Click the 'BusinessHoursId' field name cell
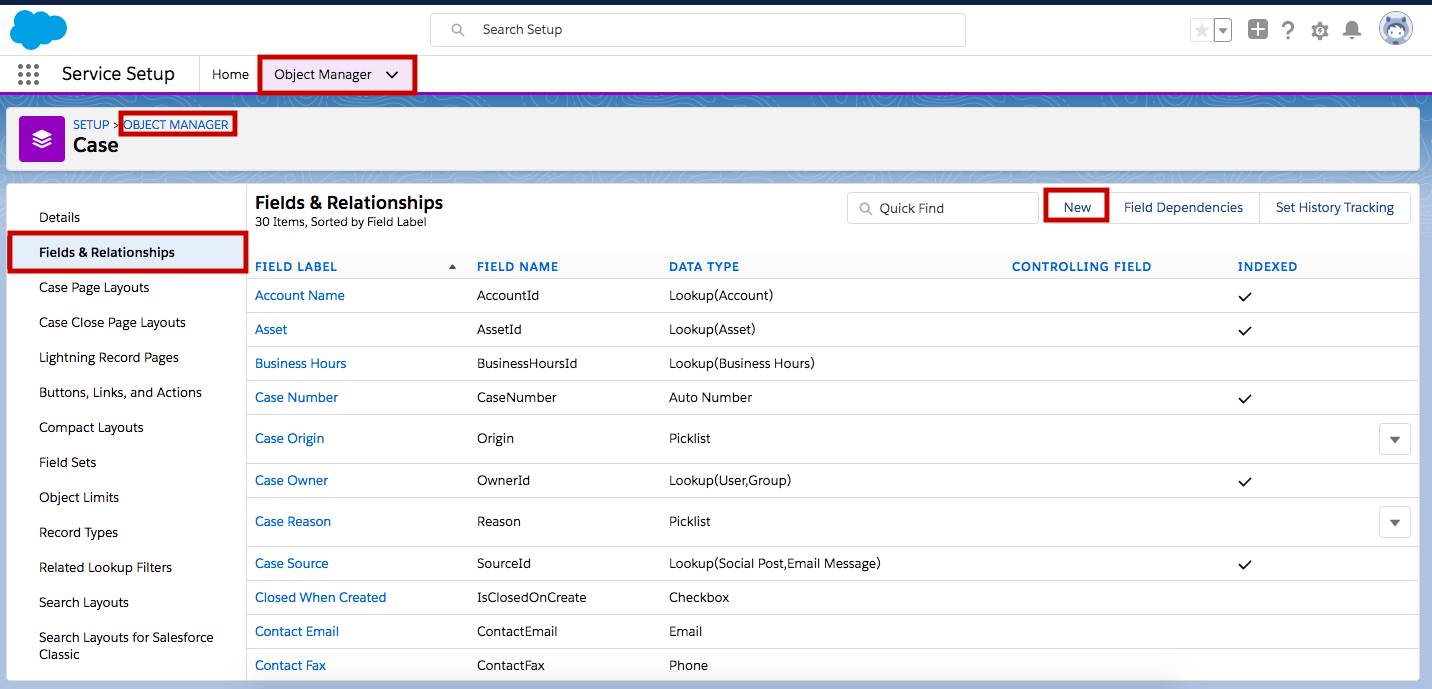This screenshot has height=689, width=1432. [527, 363]
